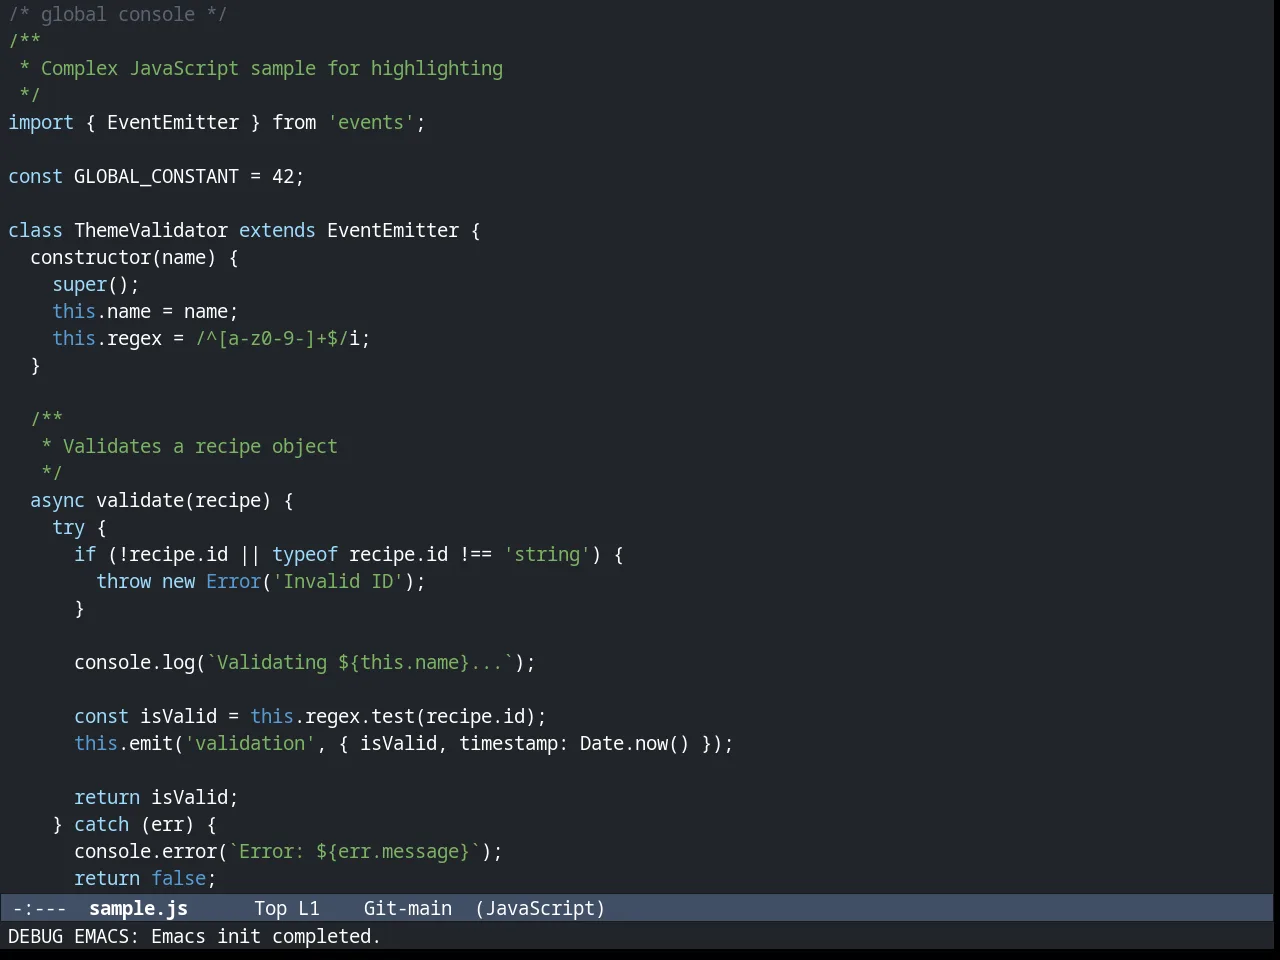Click 'Complex JavaScript sample for highlighting' comment
Viewport: 1280px width, 960px height.
(272, 68)
